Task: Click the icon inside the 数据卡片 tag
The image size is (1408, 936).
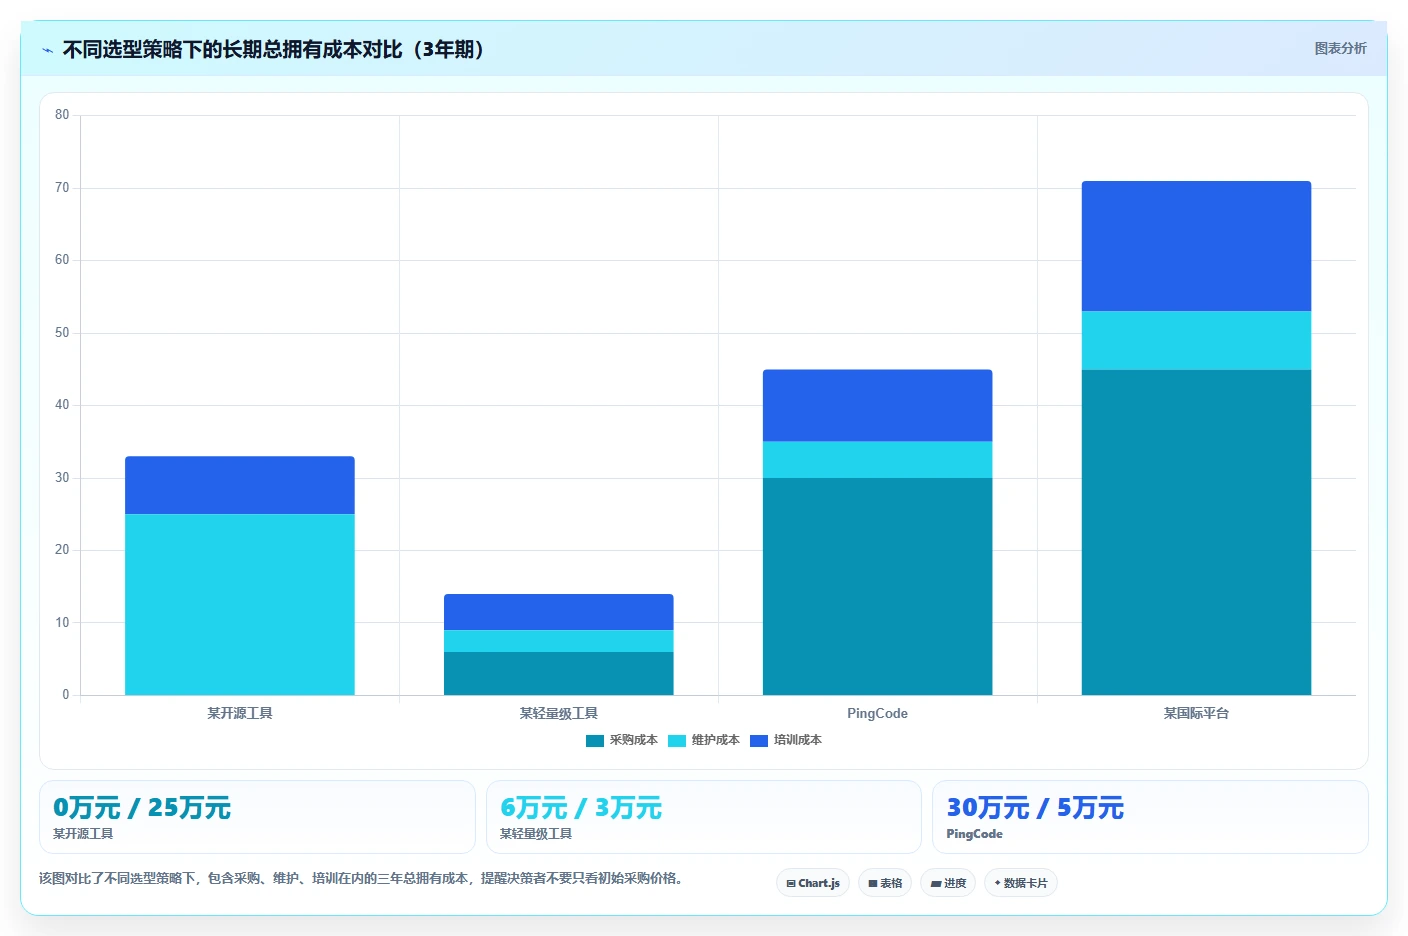Action: [x=998, y=884]
